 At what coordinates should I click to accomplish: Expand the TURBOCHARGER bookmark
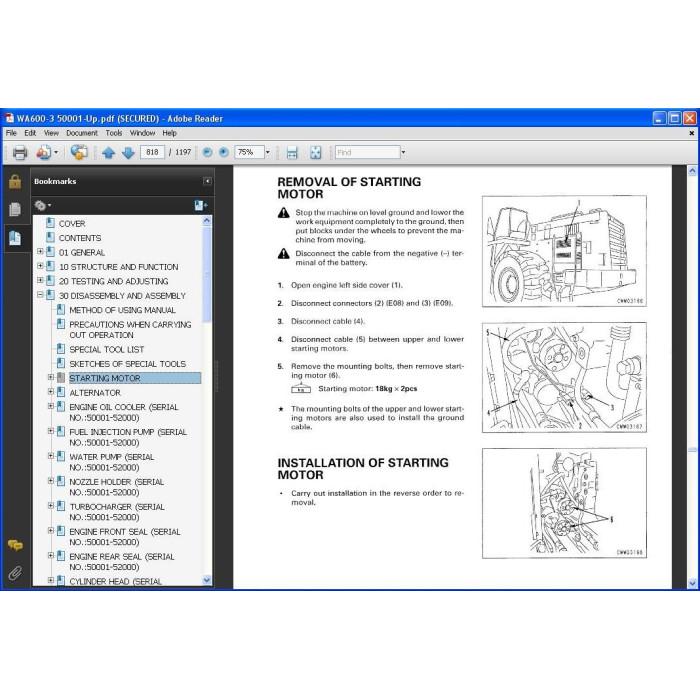(51, 506)
